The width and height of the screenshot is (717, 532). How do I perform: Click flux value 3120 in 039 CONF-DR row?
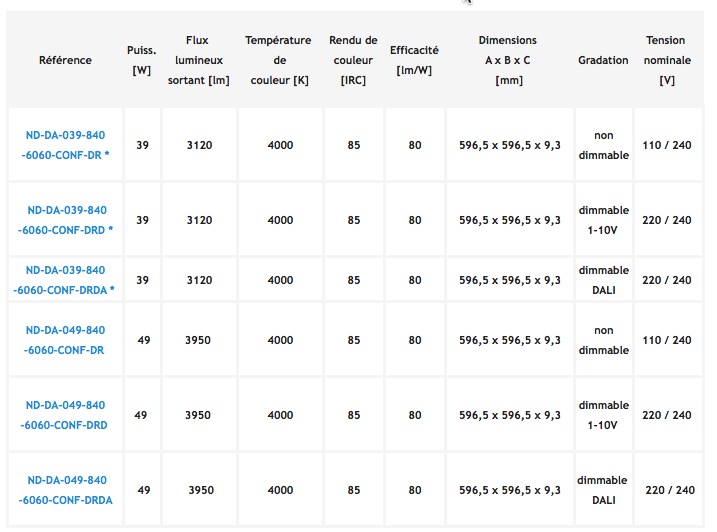point(199,145)
